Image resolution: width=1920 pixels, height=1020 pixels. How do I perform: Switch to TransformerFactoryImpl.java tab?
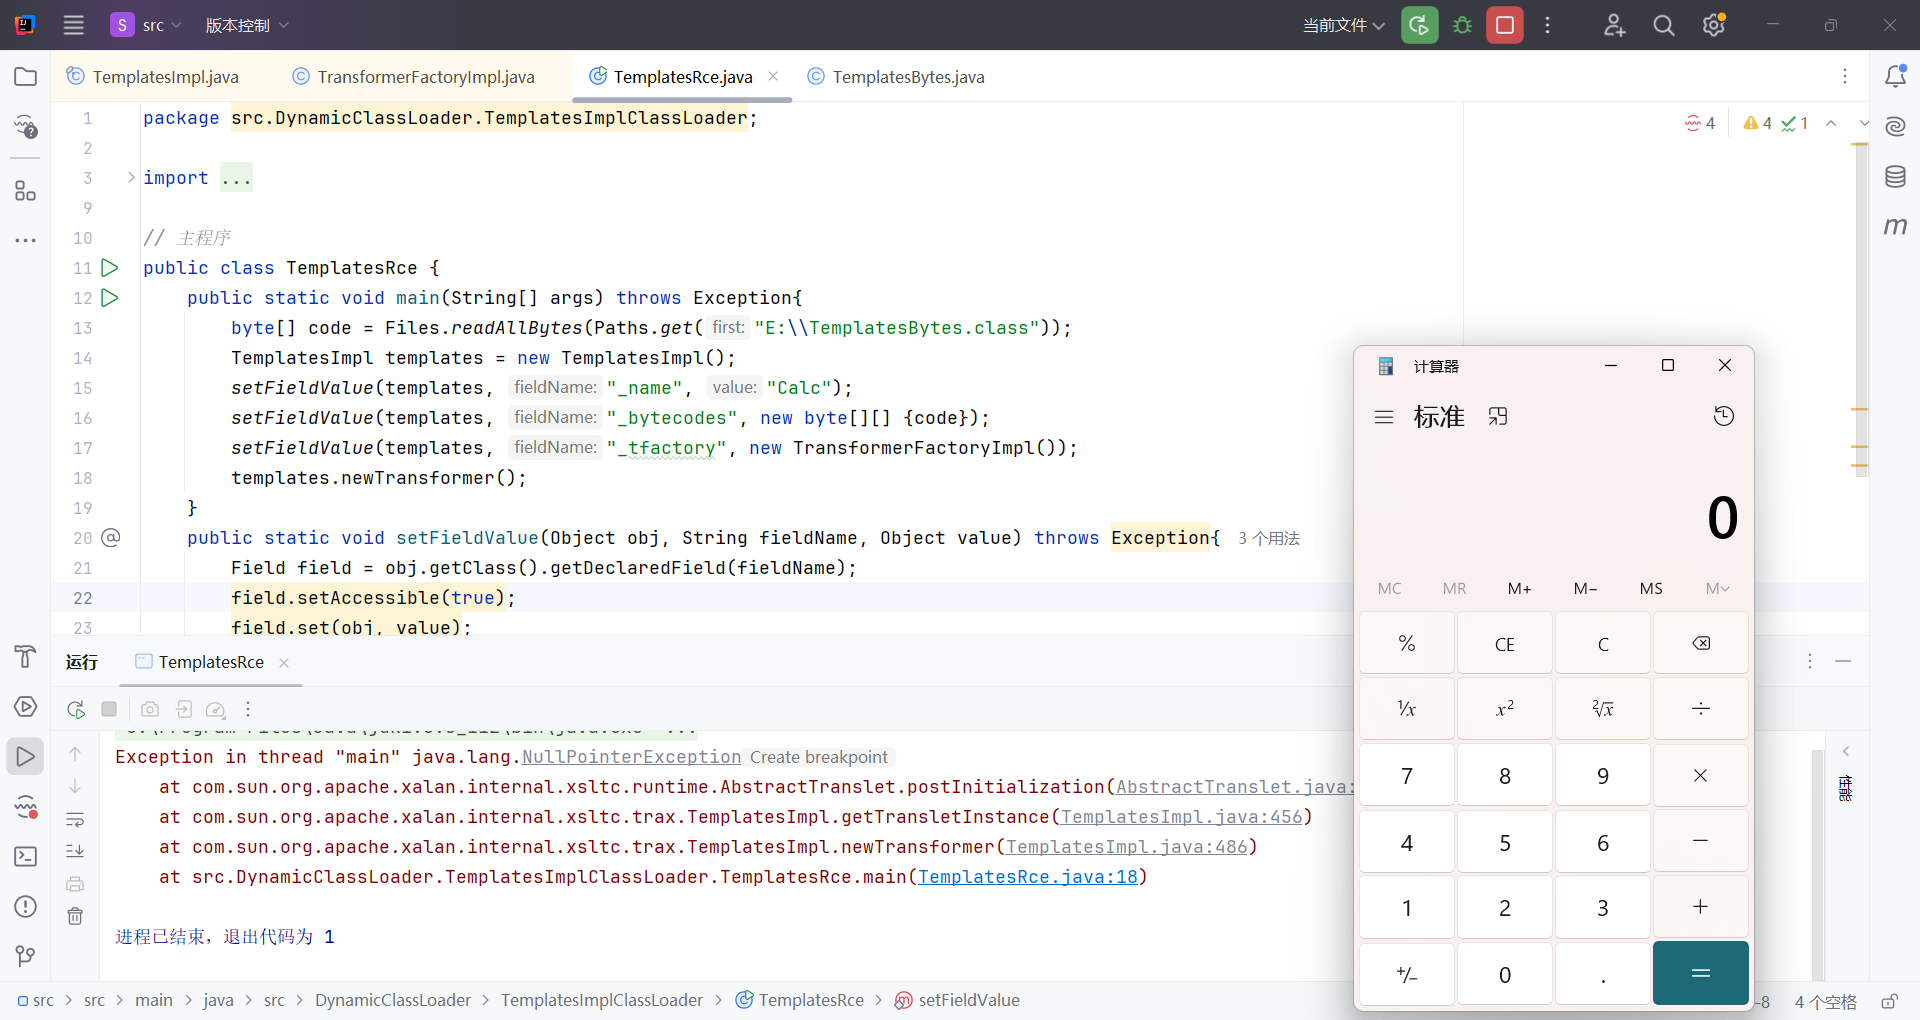coord(425,77)
